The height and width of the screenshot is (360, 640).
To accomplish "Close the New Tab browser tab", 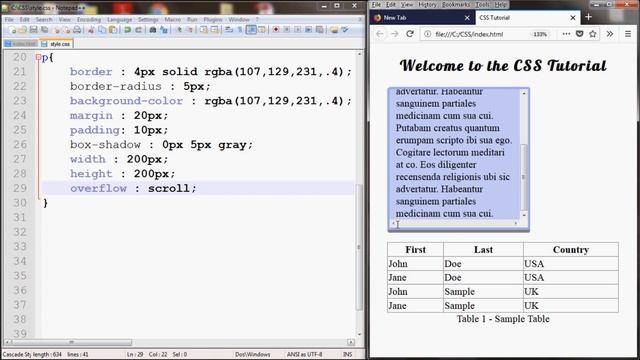I will pyautogui.click(x=467, y=18).
